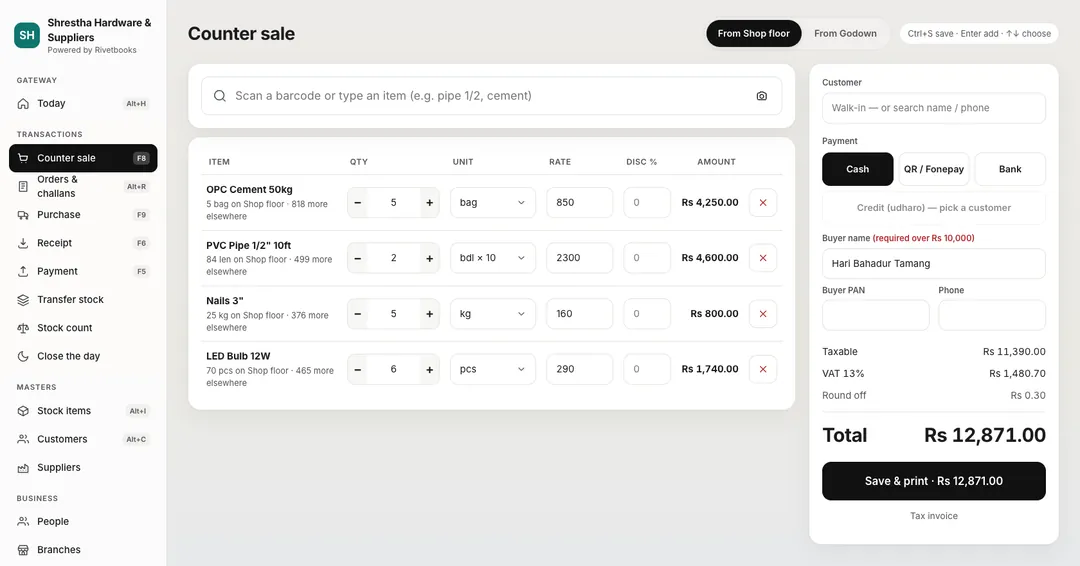
Task: Open Branches in Business section
Action: coord(83,549)
